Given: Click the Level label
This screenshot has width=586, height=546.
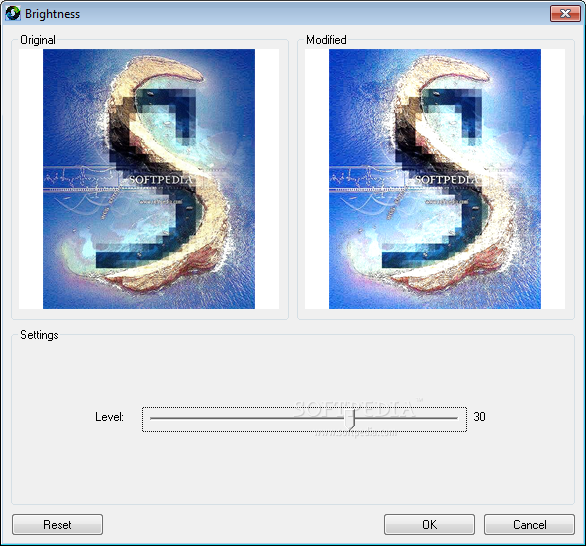Looking at the screenshot, I should pyautogui.click(x=109, y=417).
